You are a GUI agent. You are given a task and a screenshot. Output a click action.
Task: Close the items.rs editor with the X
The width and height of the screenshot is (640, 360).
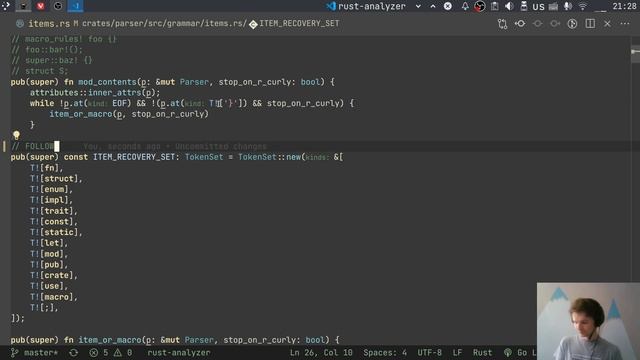click(607, 24)
